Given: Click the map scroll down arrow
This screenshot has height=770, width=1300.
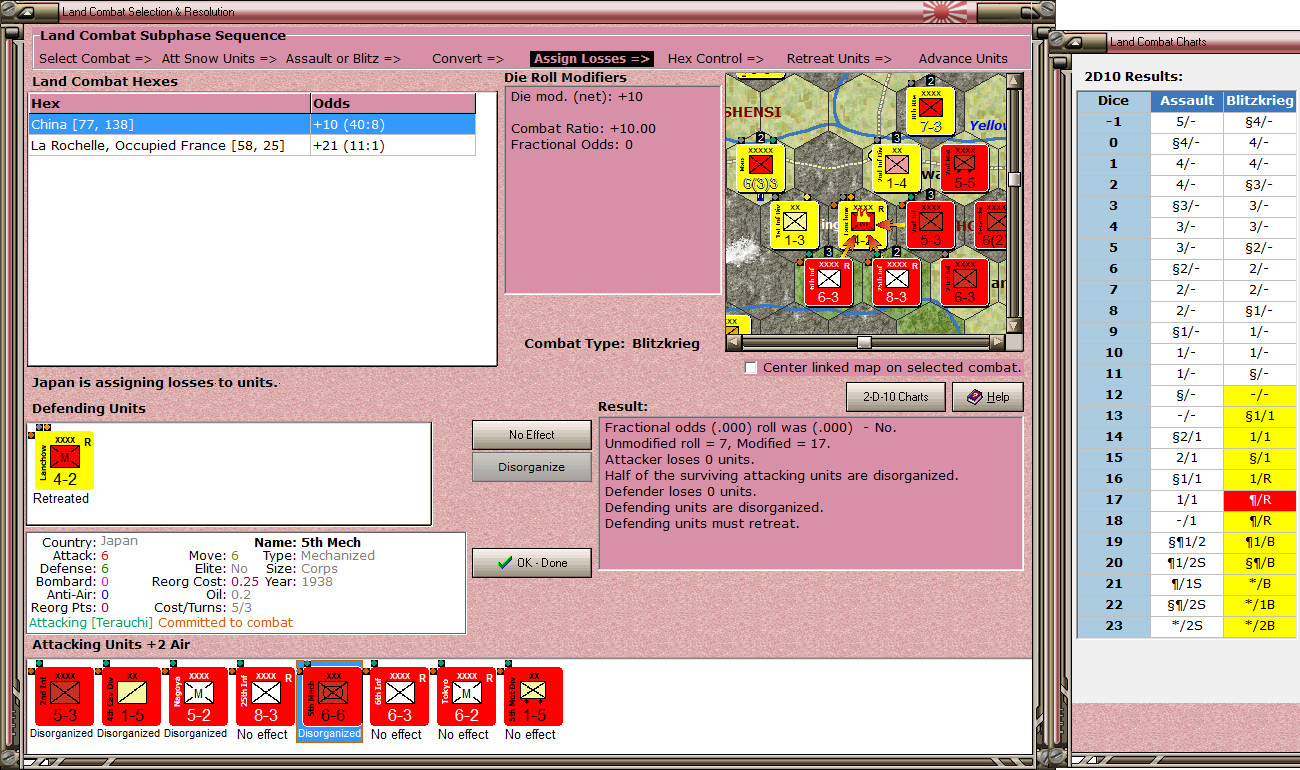Looking at the screenshot, I should pos(1015,326).
